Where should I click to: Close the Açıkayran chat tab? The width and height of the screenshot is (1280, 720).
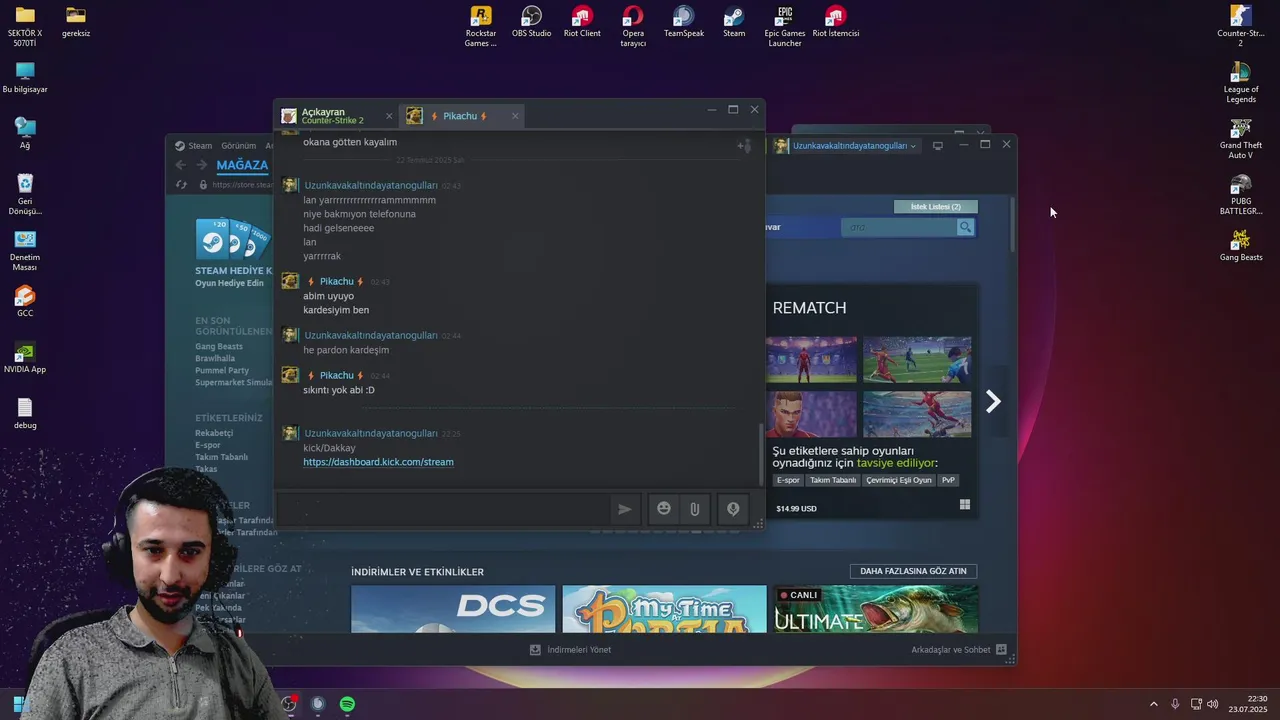click(389, 116)
